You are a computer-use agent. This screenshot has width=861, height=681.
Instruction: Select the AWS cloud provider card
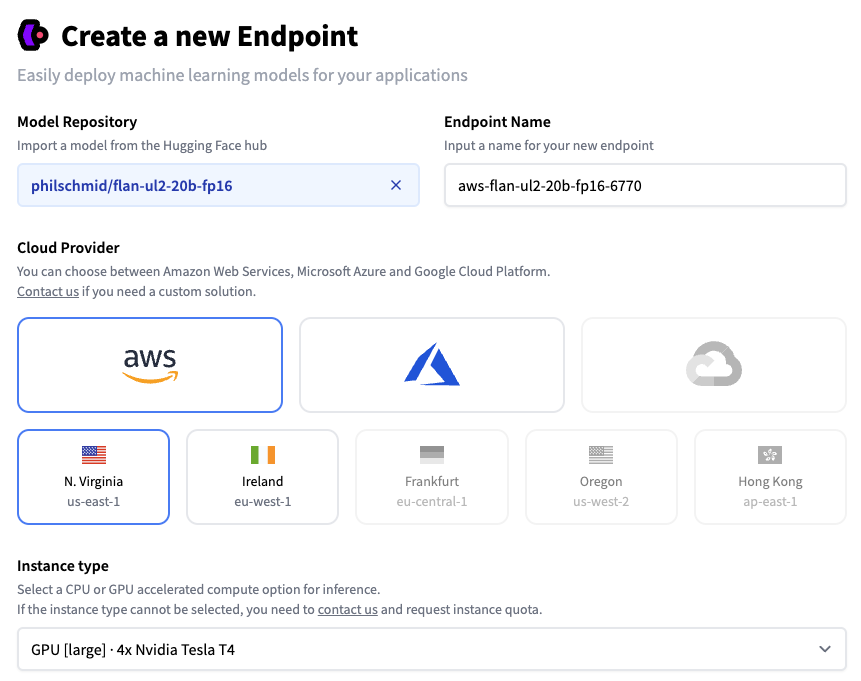click(x=149, y=364)
